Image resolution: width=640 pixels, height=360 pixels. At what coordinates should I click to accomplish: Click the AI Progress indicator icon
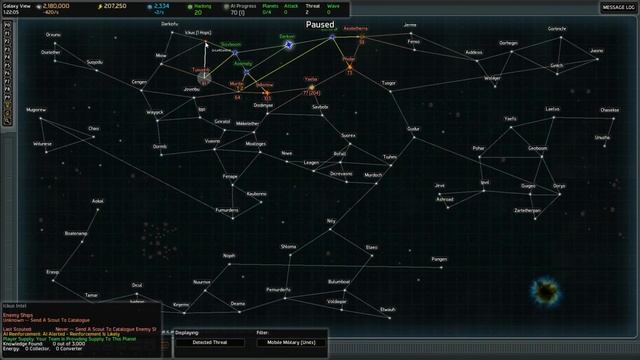tap(226, 7)
